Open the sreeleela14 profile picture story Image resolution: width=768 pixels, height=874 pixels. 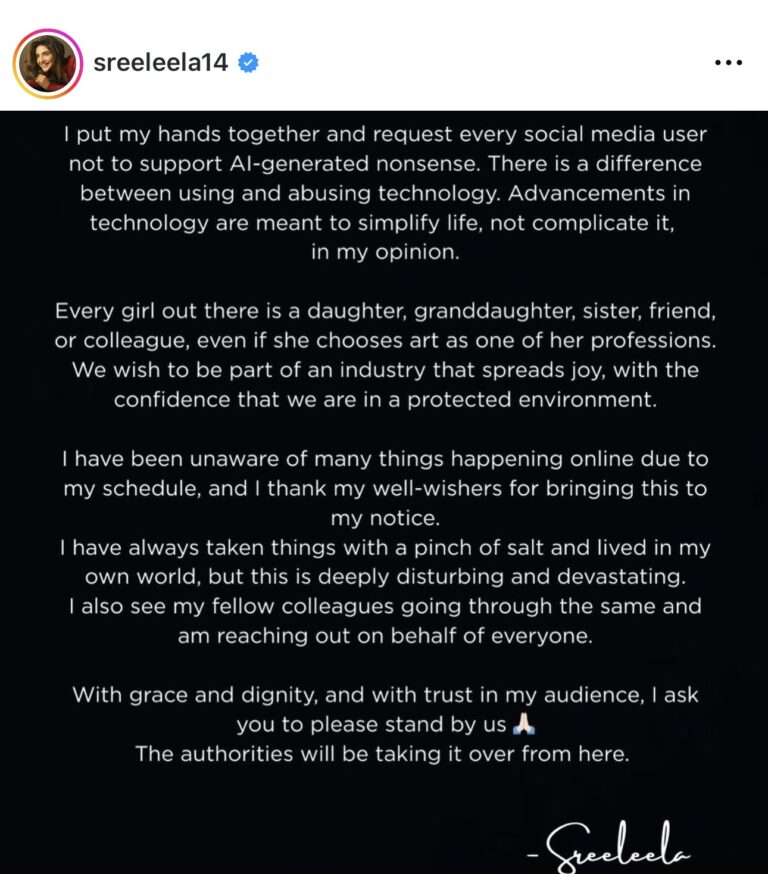(x=48, y=63)
